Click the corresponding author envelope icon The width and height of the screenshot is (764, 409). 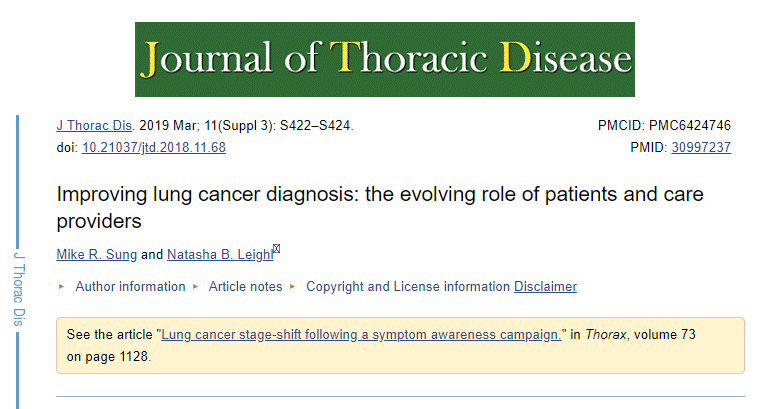[x=277, y=249]
